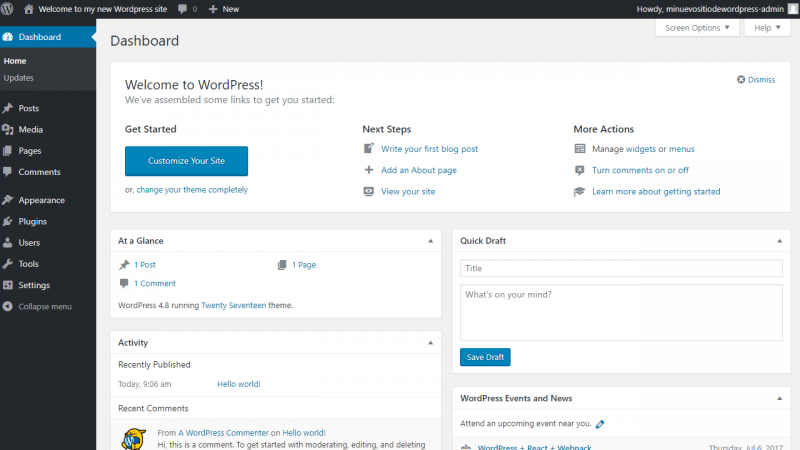This screenshot has height=450, width=800.
Task: Open the Hello world! link in Recent Comments
Action: (304, 433)
